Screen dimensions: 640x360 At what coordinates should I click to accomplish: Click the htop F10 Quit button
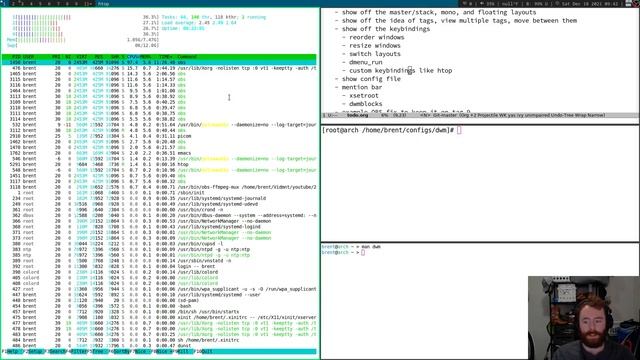click(204, 351)
